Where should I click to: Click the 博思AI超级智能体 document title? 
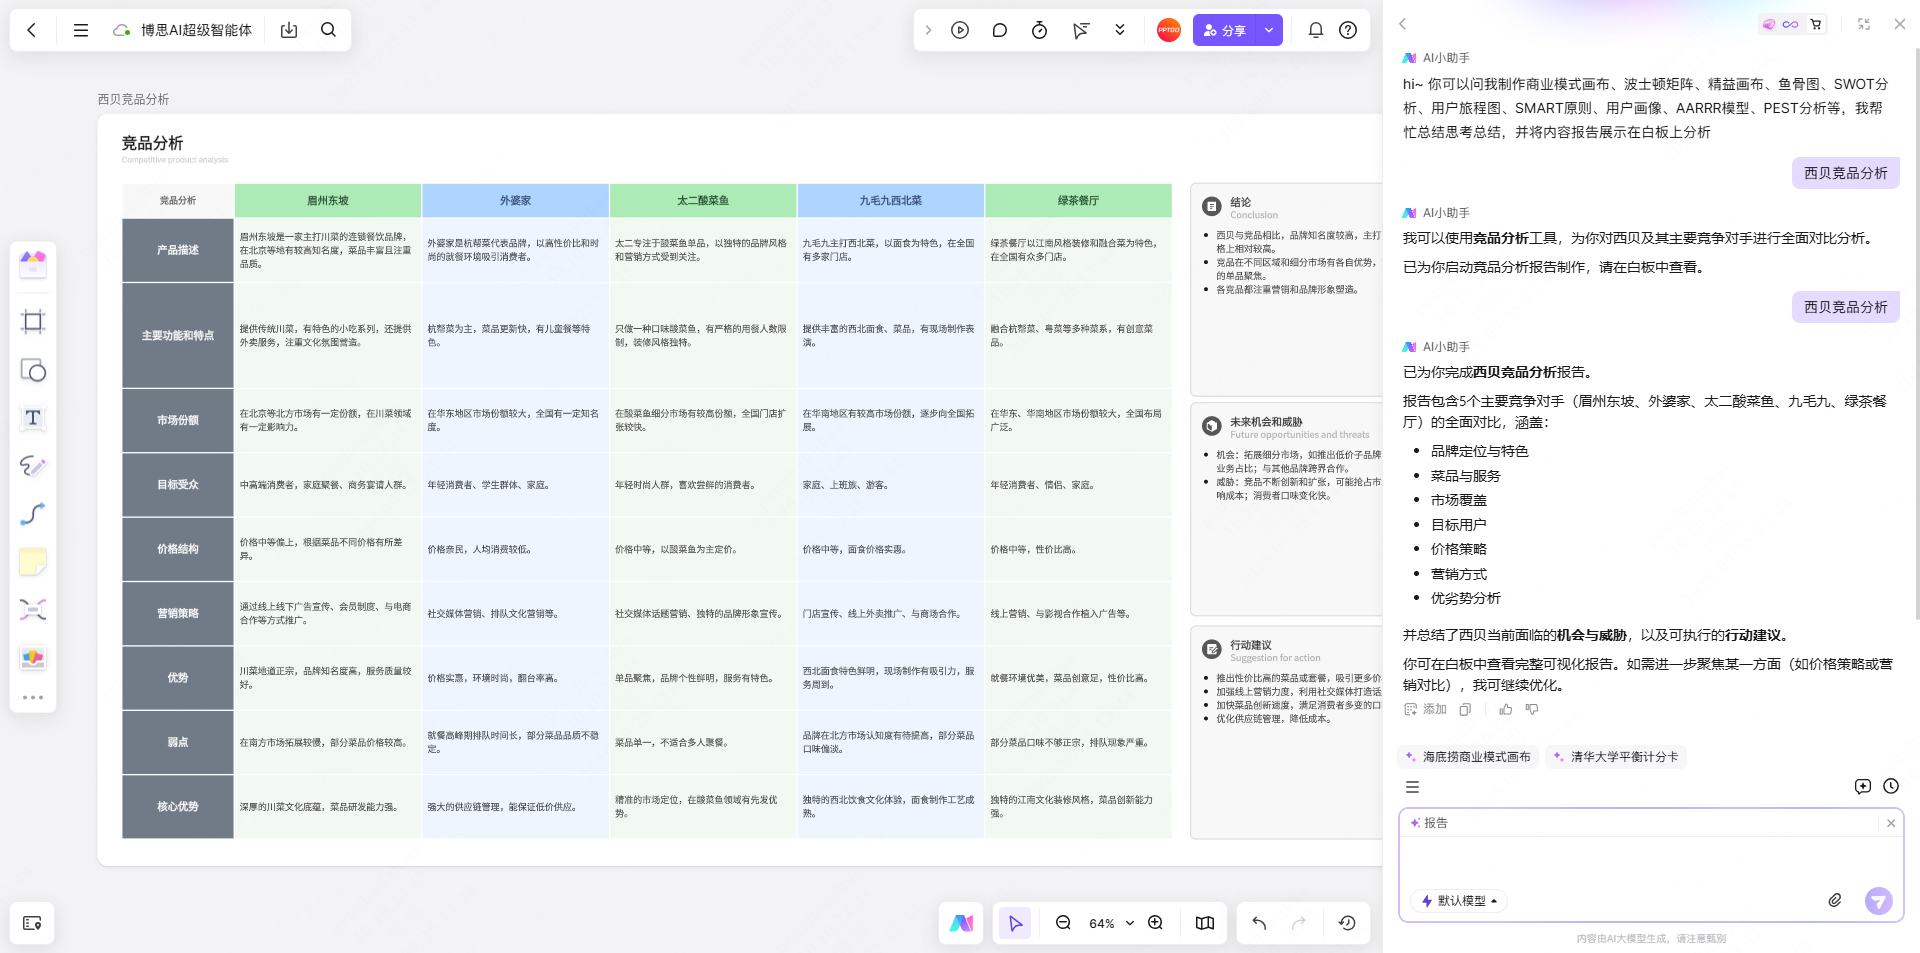click(196, 30)
